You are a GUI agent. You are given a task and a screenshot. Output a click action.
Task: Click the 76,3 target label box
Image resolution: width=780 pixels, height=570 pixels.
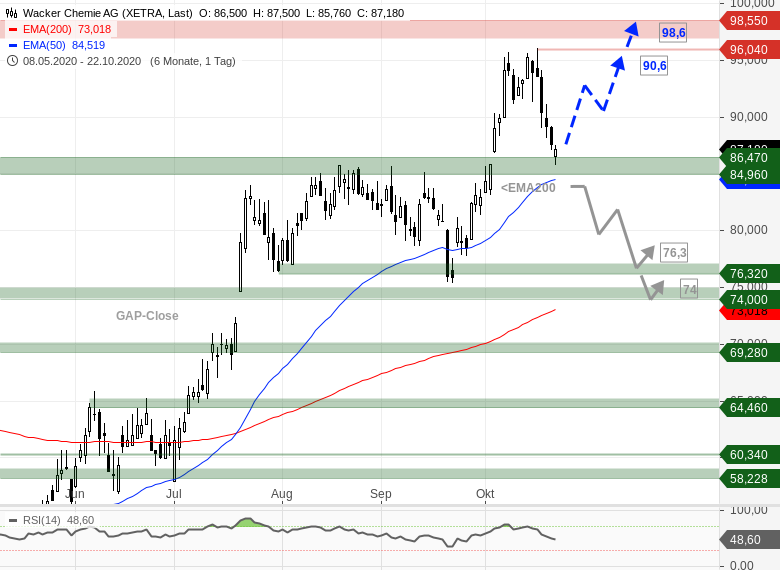[x=674, y=253]
